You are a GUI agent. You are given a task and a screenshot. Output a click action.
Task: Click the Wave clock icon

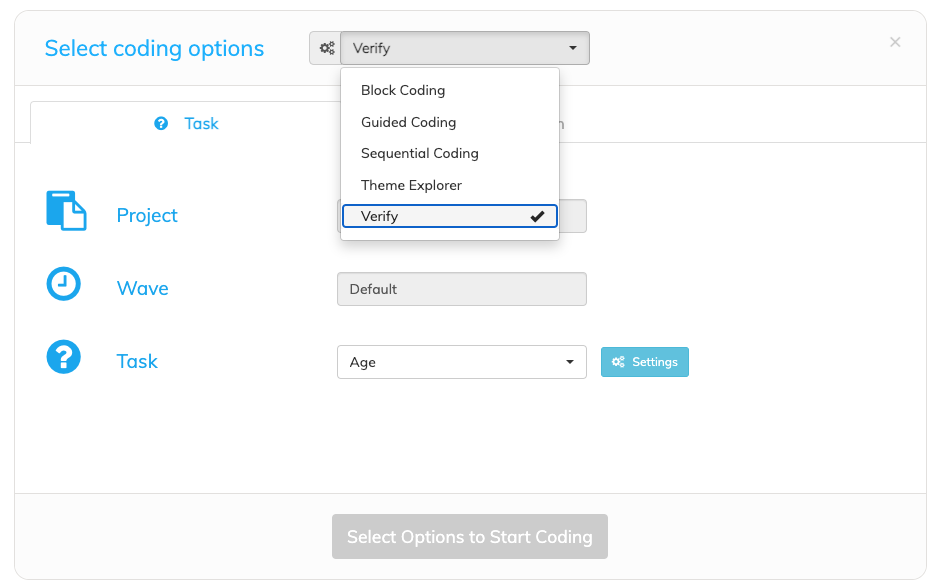(64, 284)
